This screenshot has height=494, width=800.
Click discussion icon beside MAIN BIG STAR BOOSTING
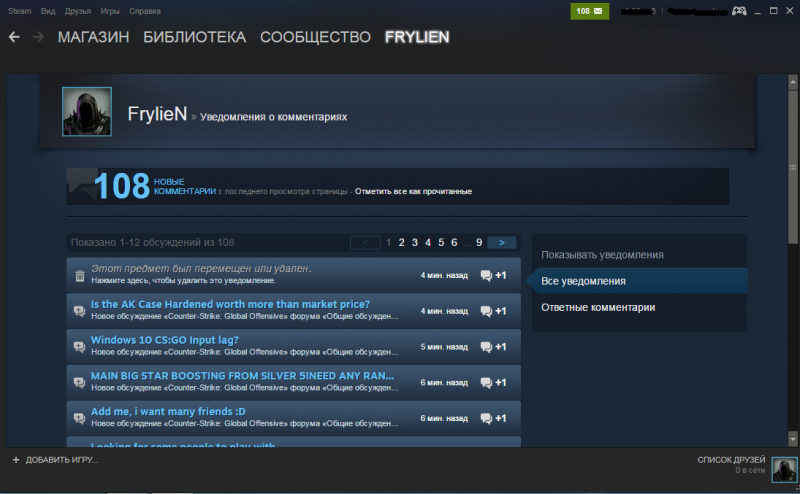click(x=79, y=382)
